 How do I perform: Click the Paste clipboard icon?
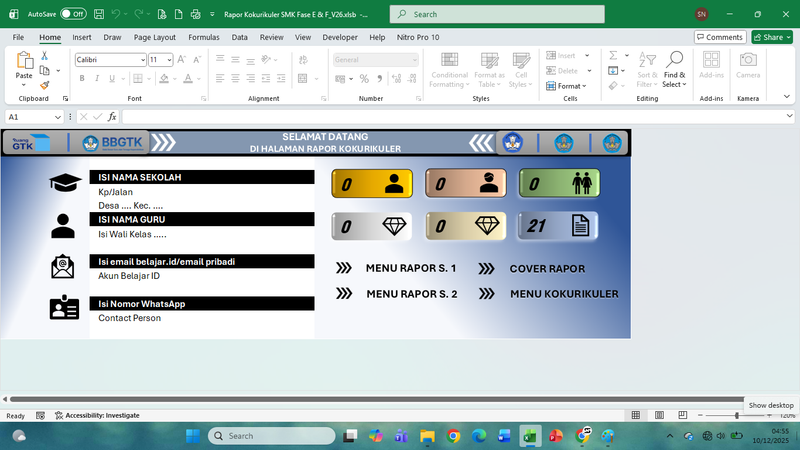point(24,60)
